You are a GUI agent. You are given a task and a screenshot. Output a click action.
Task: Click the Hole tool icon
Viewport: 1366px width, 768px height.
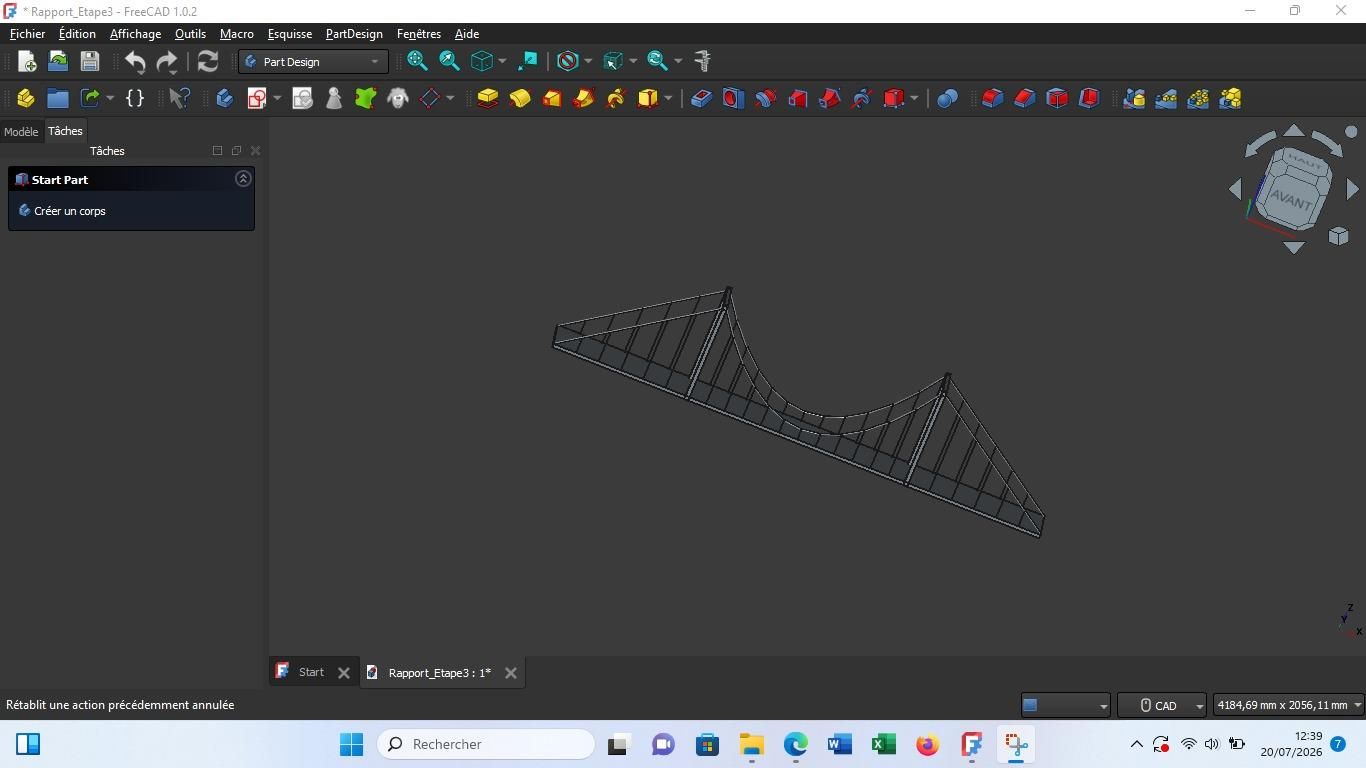pyautogui.click(x=733, y=98)
